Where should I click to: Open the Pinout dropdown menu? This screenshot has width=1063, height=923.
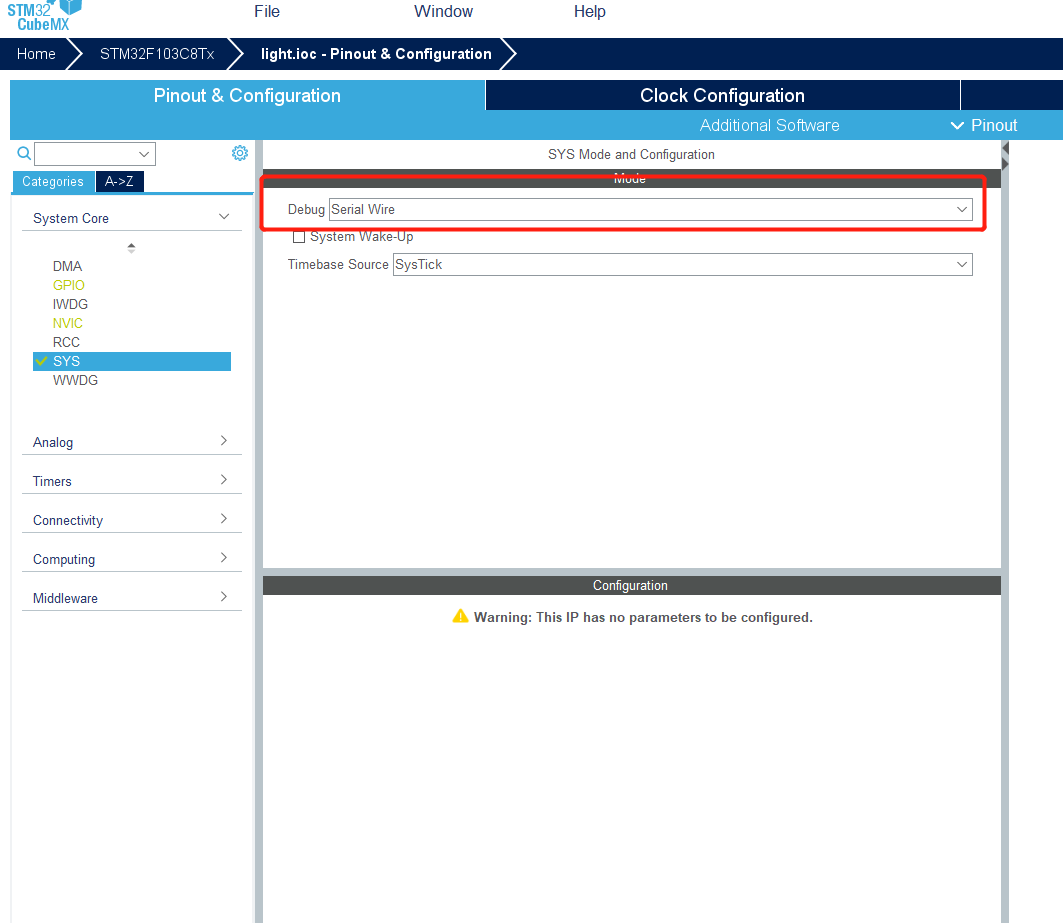pos(984,125)
